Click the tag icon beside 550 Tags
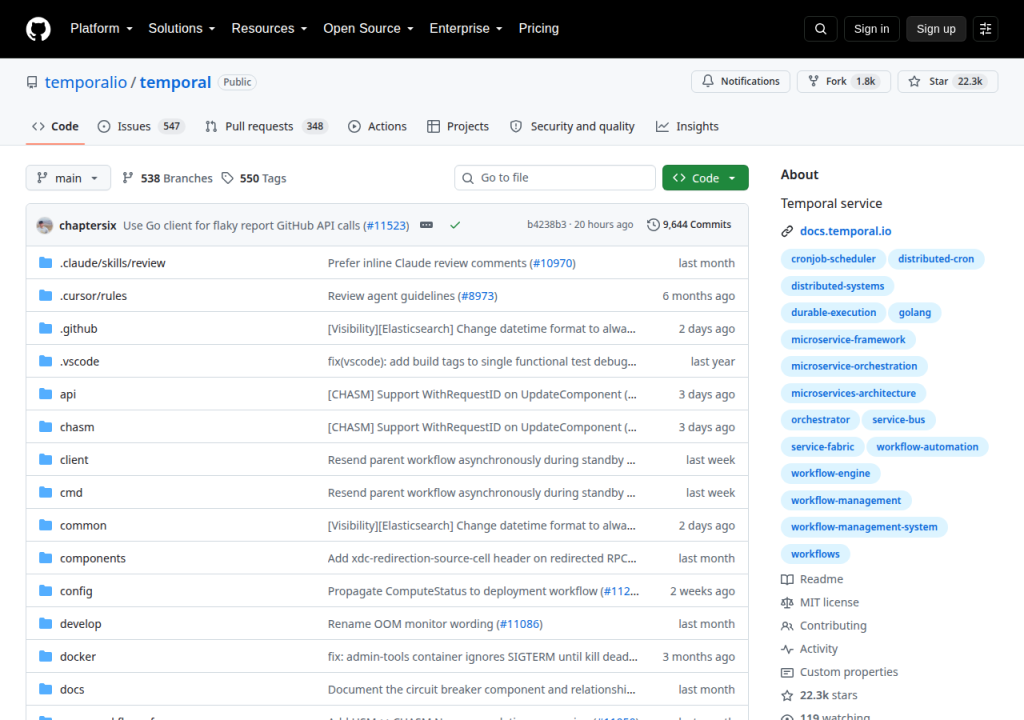 (227, 178)
